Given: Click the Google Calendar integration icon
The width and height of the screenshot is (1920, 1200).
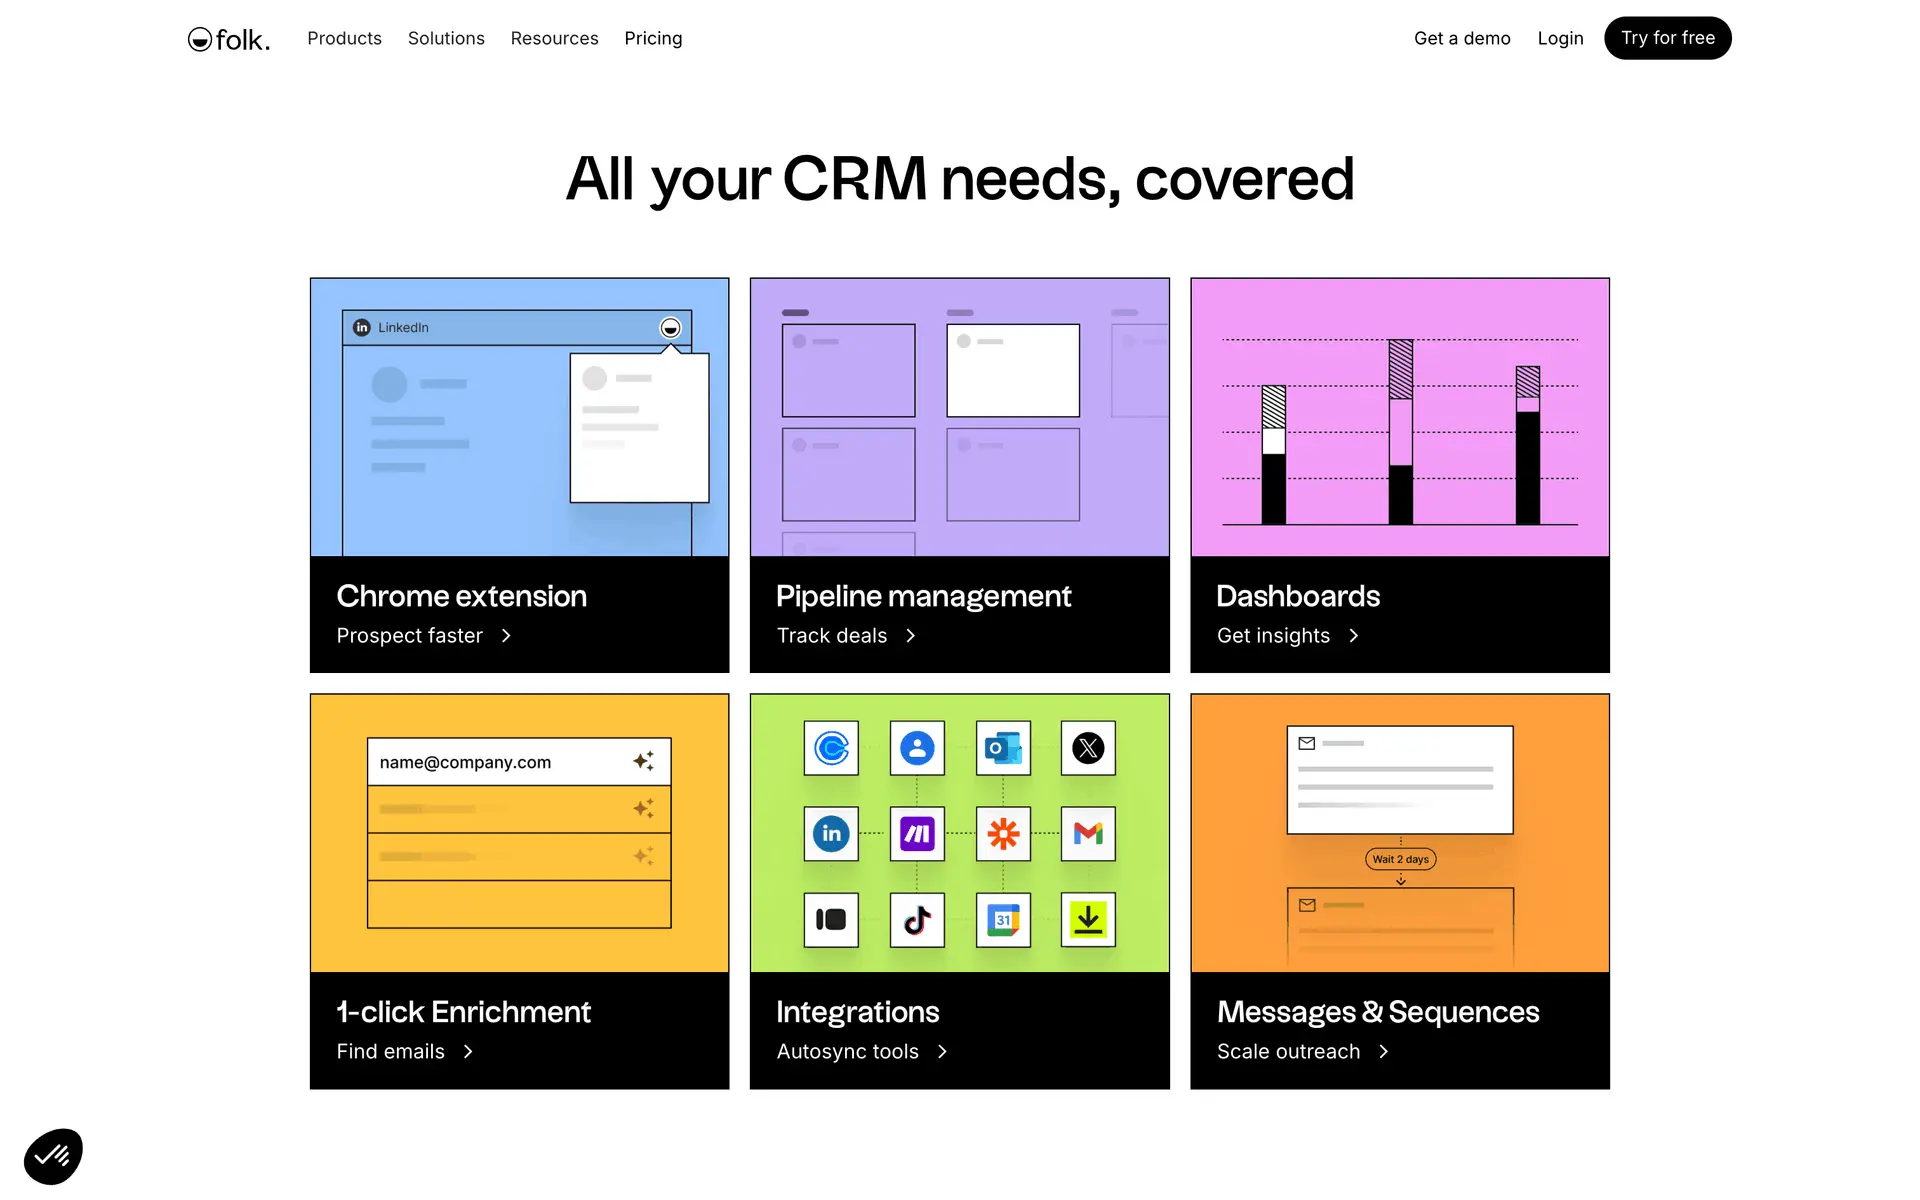Looking at the screenshot, I should 1003,919.
